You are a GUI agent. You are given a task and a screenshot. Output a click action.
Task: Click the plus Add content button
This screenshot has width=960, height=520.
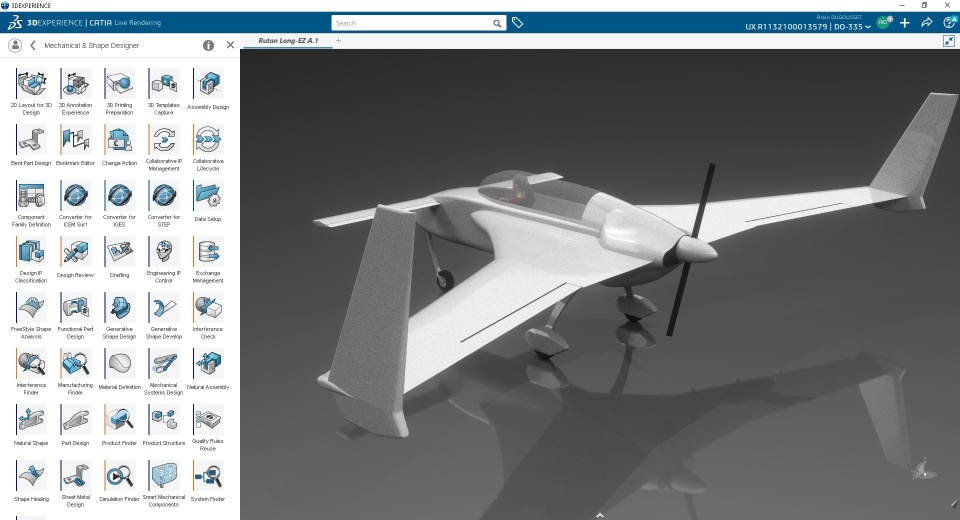coord(904,23)
